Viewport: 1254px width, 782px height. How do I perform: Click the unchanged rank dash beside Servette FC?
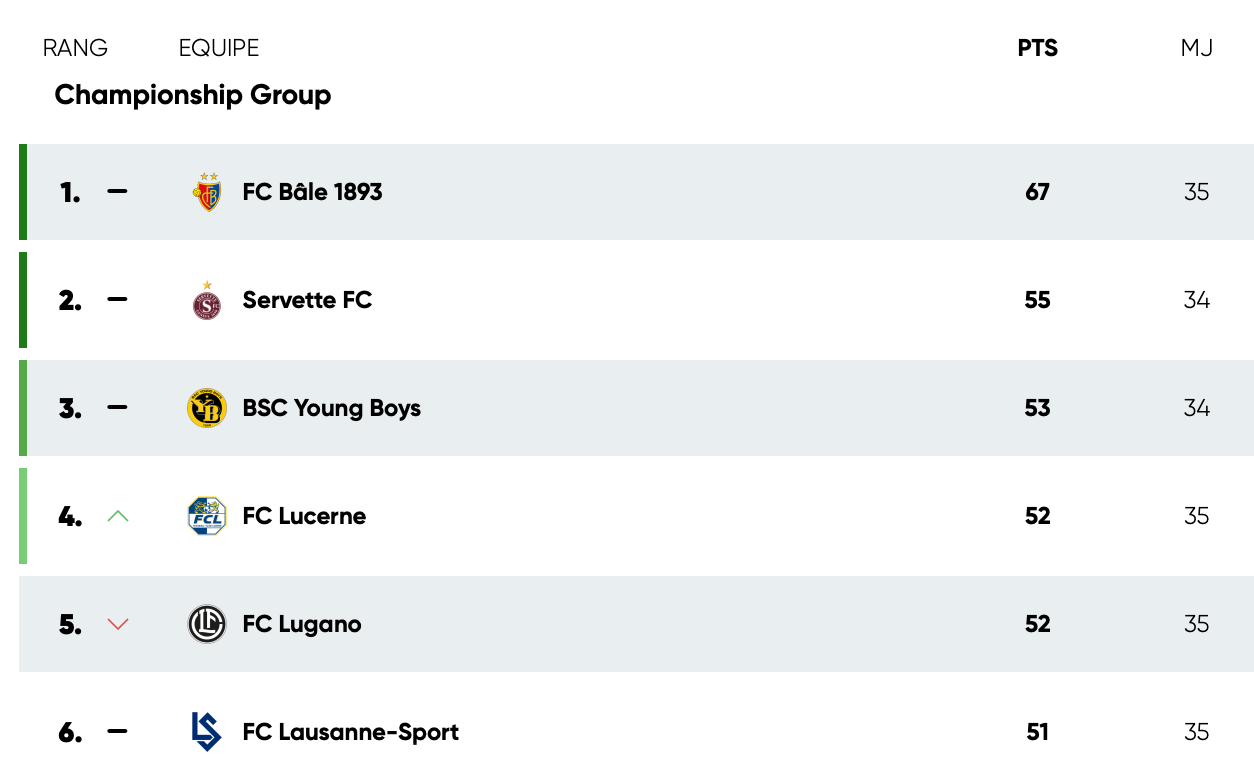(x=118, y=300)
